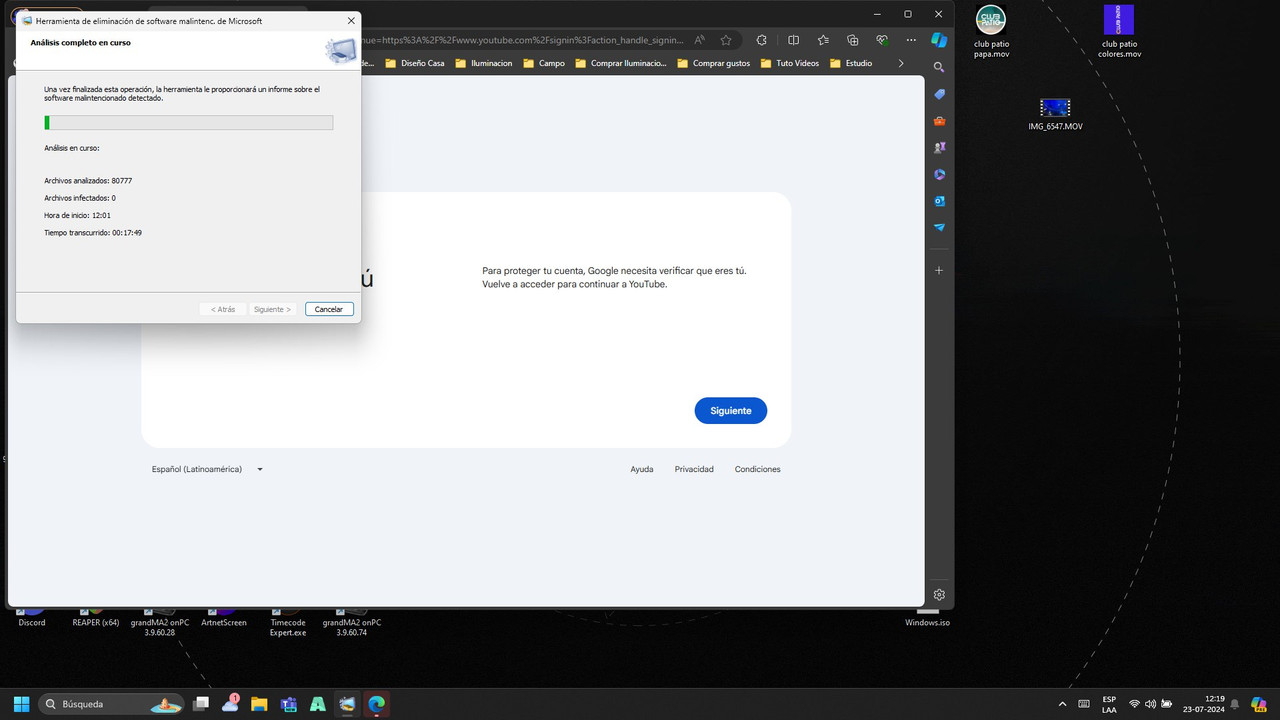Open Browser essentials heart icon
The width and height of the screenshot is (1280, 720).
pyautogui.click(x=881, y=40)
